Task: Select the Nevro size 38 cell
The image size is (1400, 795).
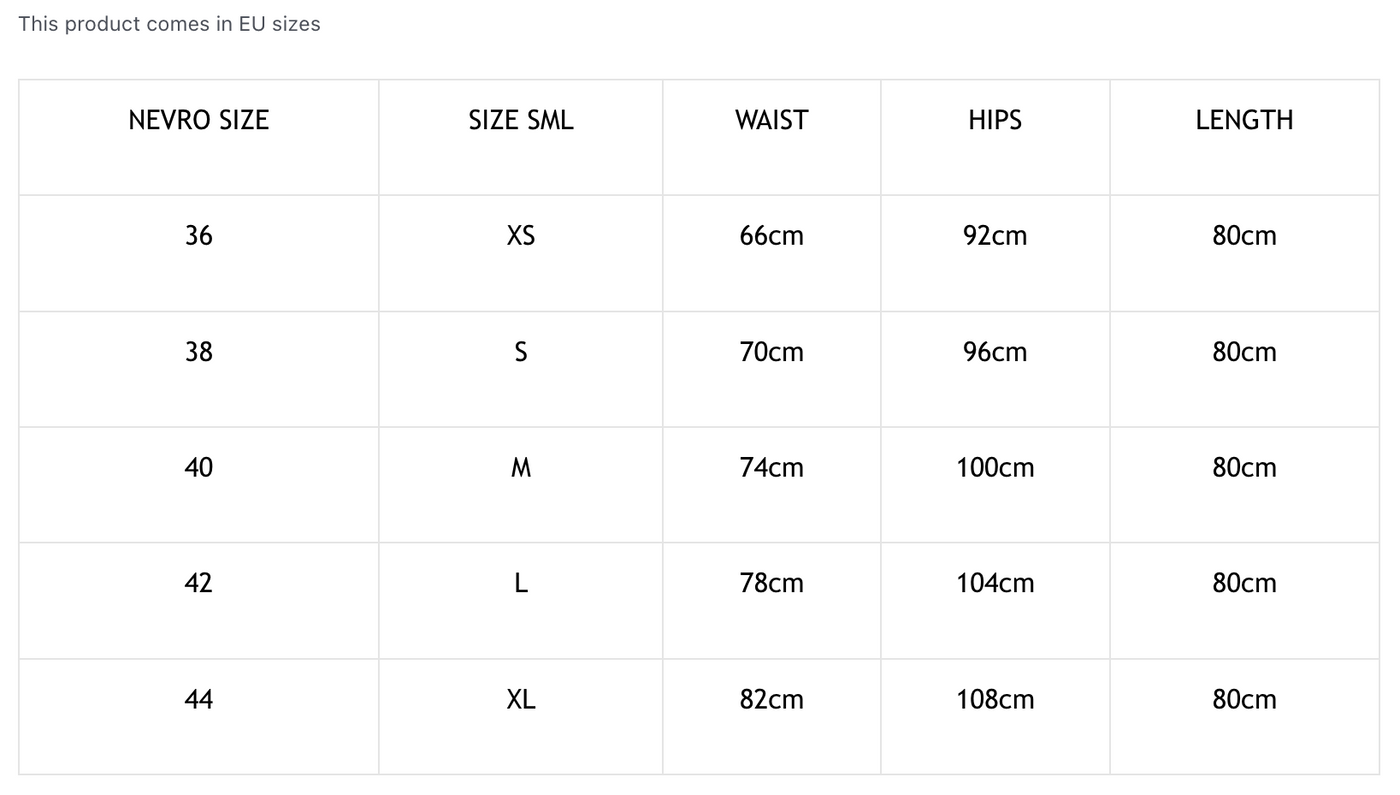Action: point(198,352)
